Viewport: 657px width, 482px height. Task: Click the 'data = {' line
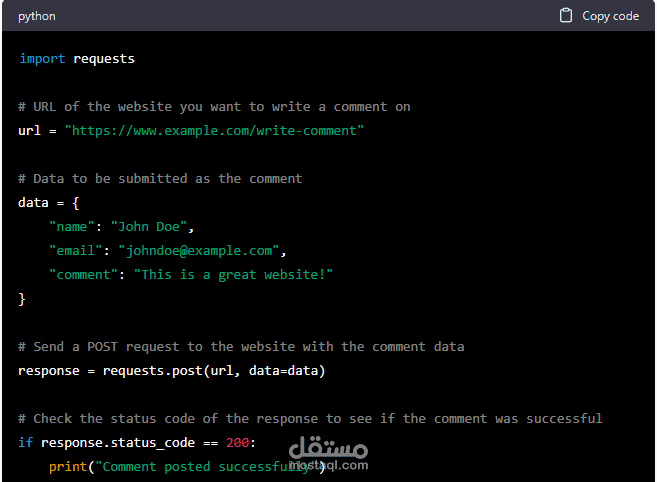pyautogui.click(x=49, y=203)
